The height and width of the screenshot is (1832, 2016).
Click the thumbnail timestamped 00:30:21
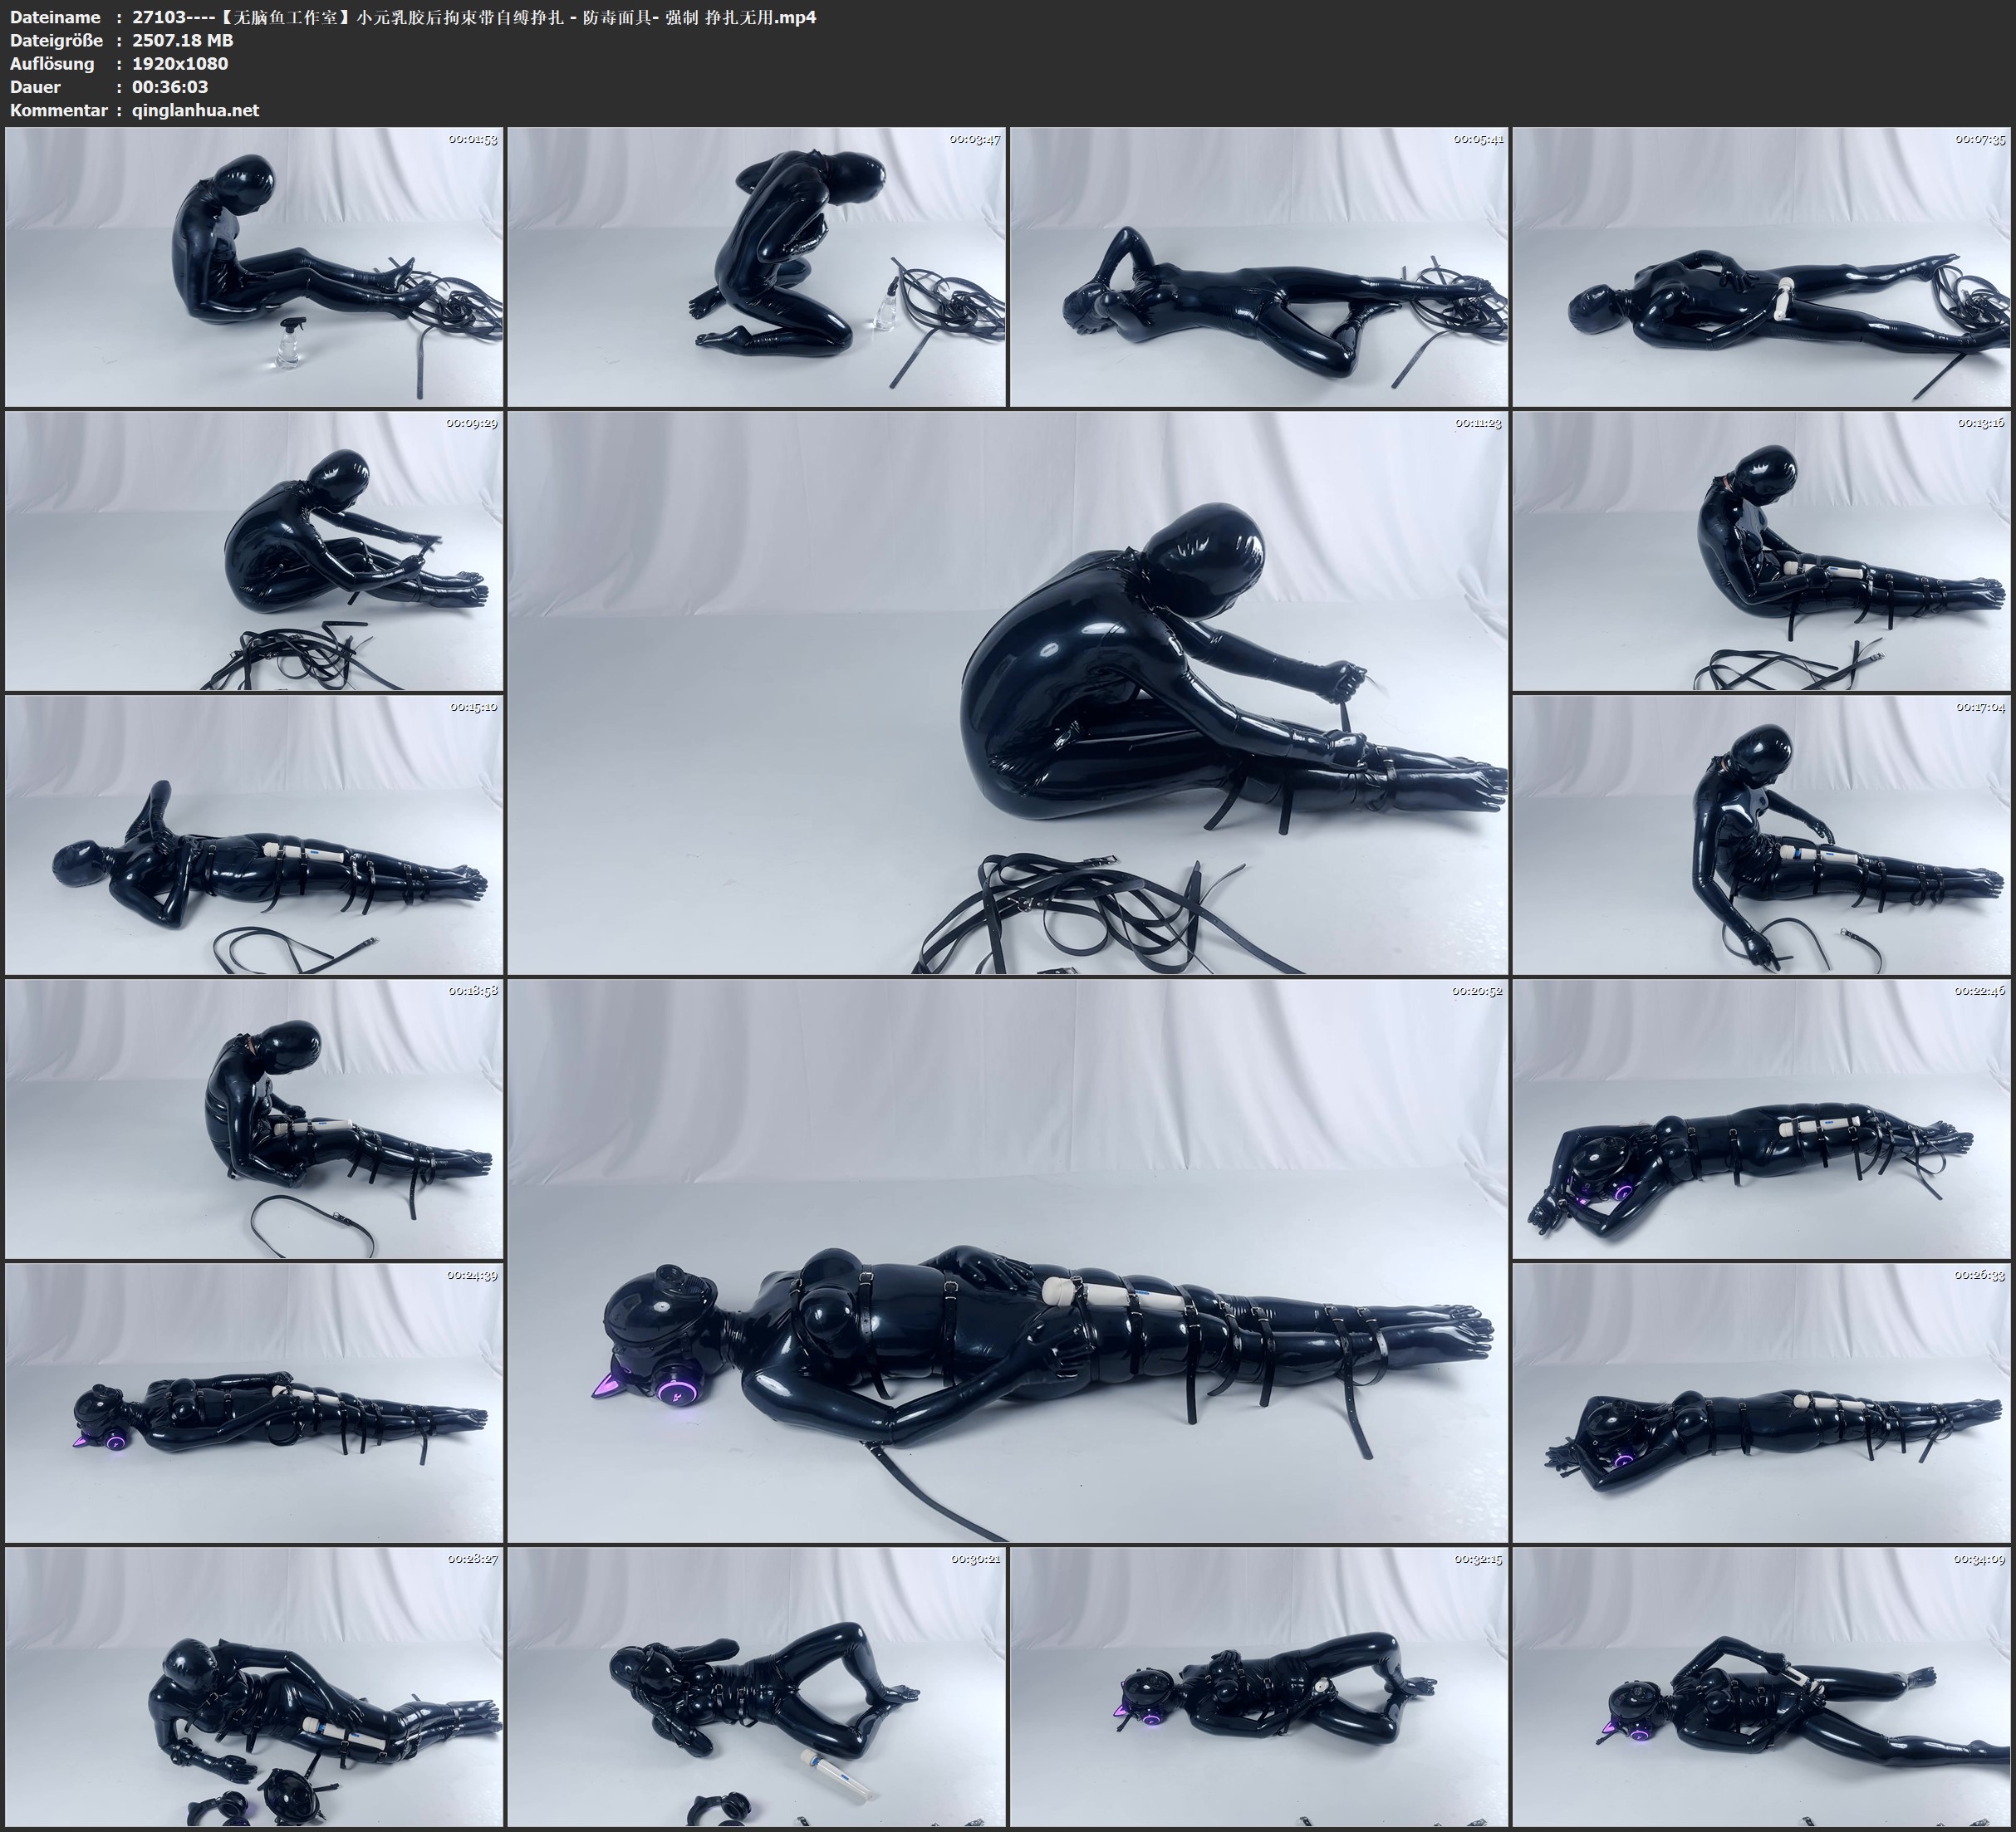[x=757, y=1687]
